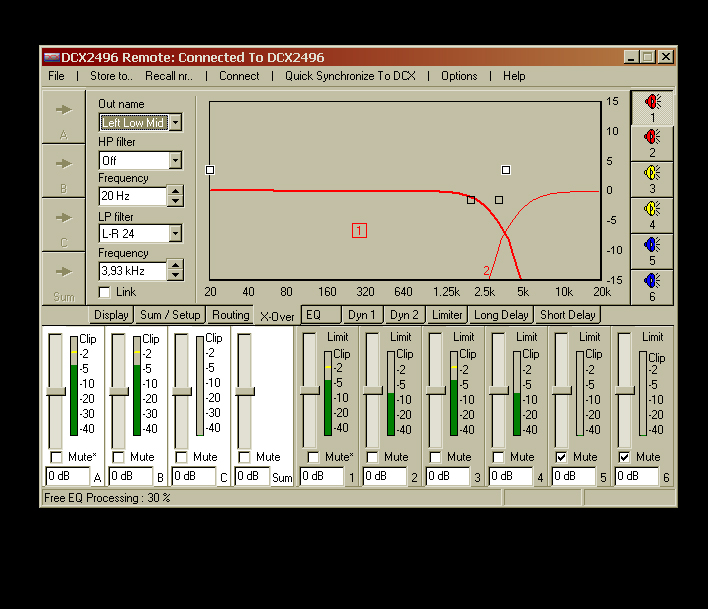Click the DCX2496 title bar app icon
Screen dimensions: 708x609
(51, 57)
